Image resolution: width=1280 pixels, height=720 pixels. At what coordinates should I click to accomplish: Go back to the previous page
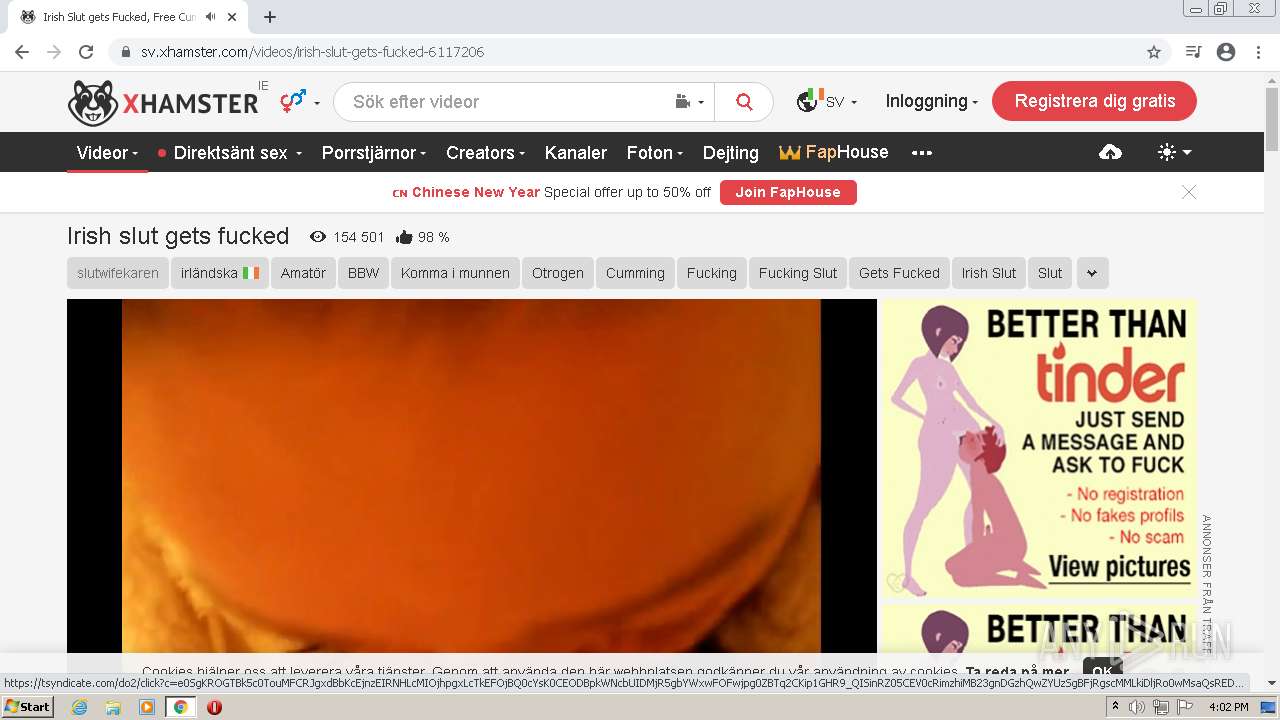[x=22, y=52]
